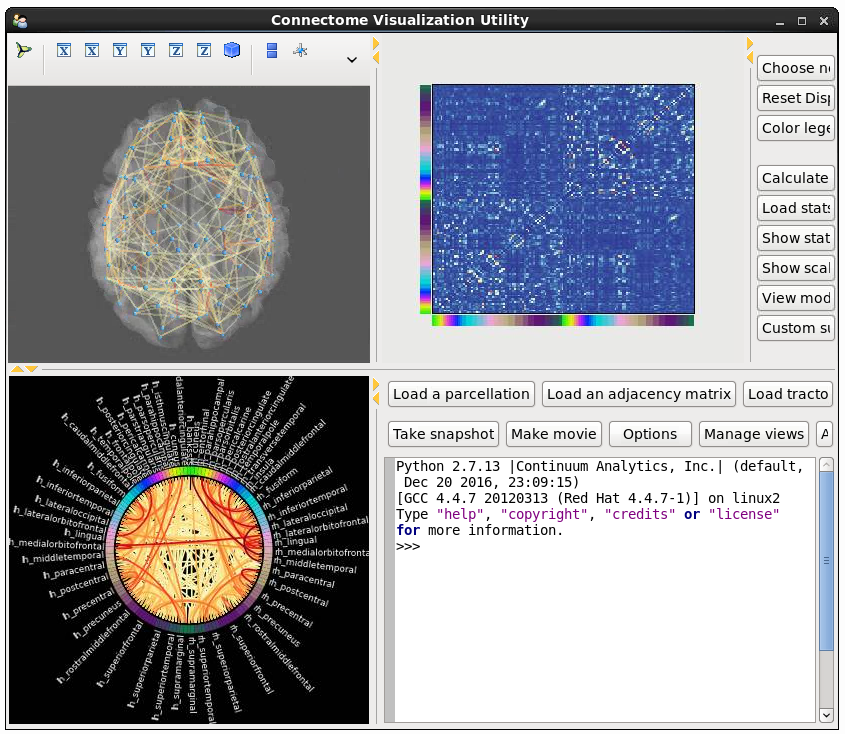
Task: Click the rightmost Z-axis view icon
Action: pos(204,51)
